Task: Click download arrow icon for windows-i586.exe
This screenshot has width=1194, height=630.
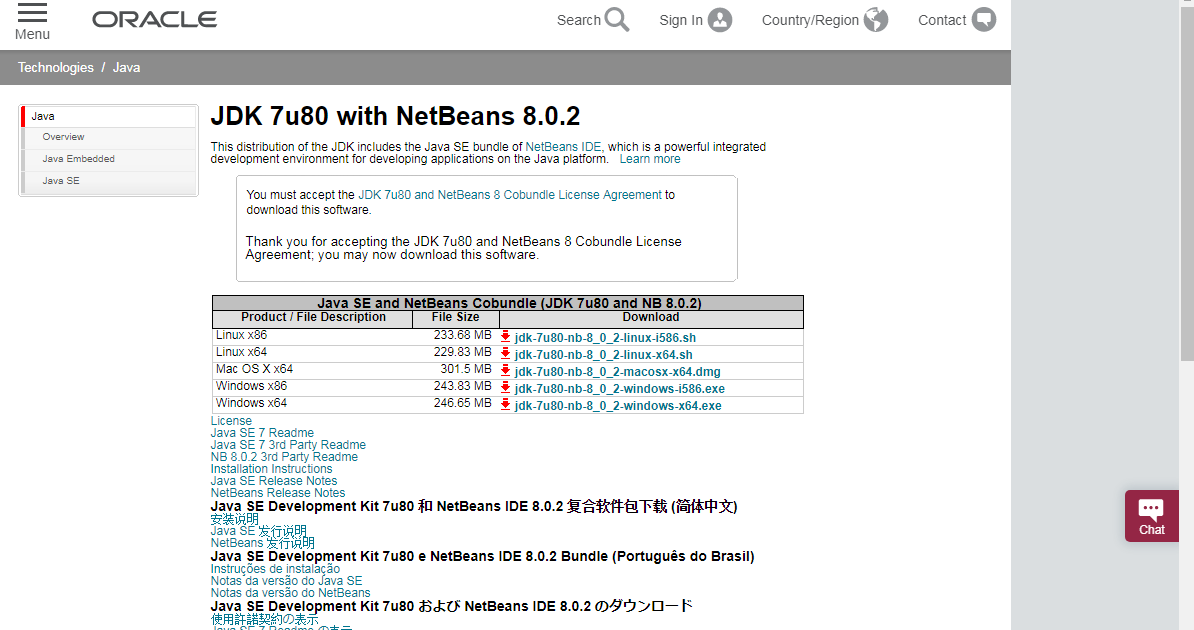Action: (505, 387)
